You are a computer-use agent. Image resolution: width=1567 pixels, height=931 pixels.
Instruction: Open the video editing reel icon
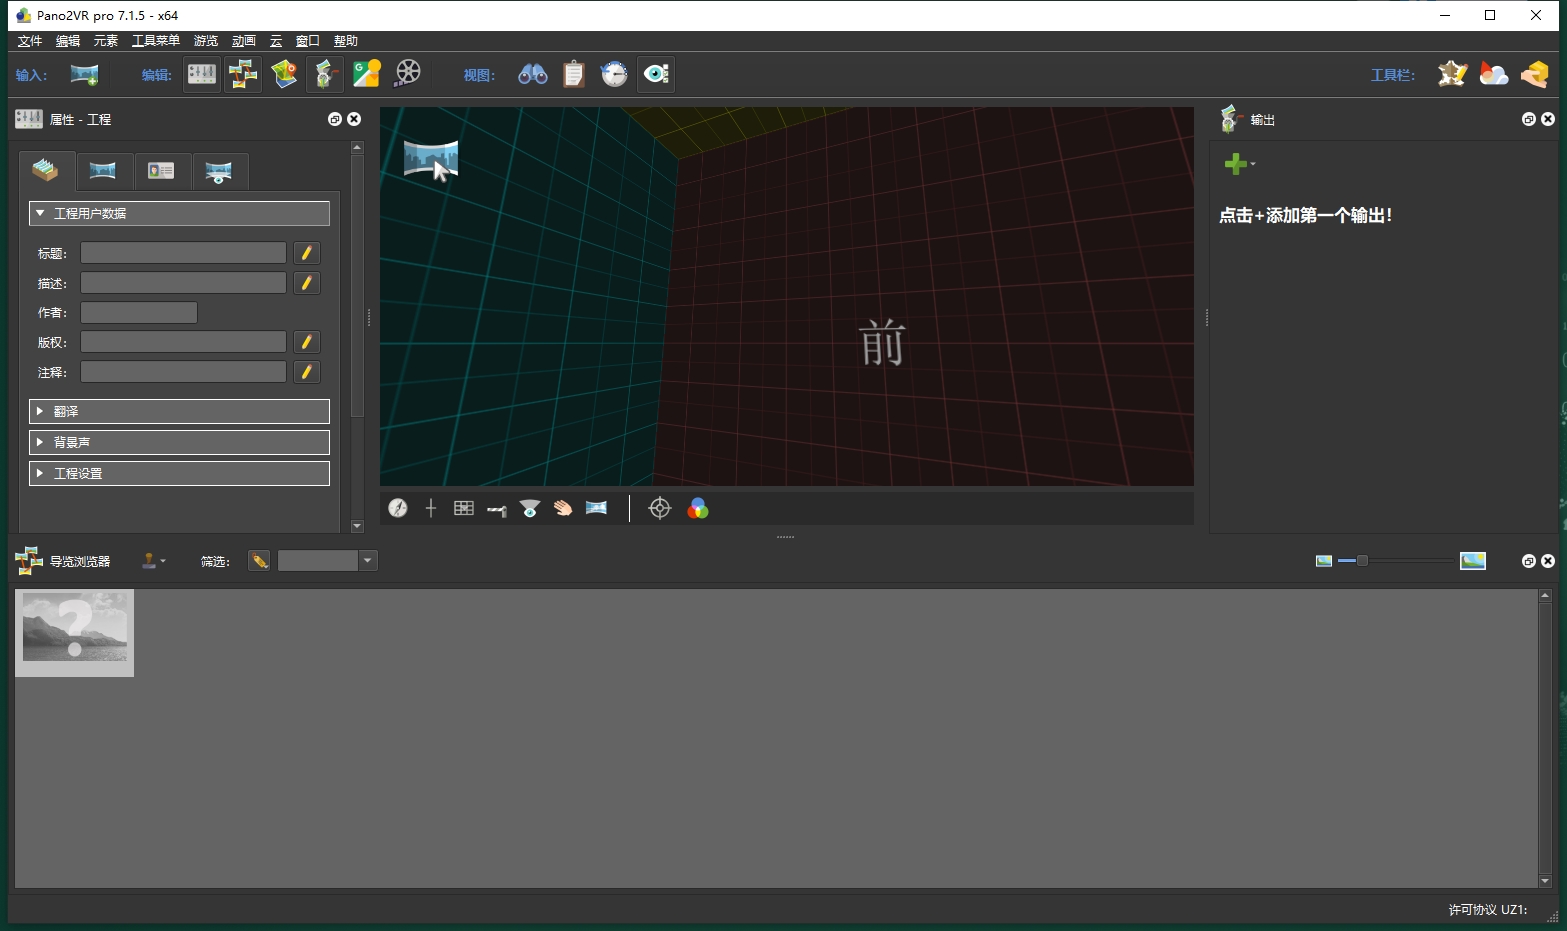(407, 73)
